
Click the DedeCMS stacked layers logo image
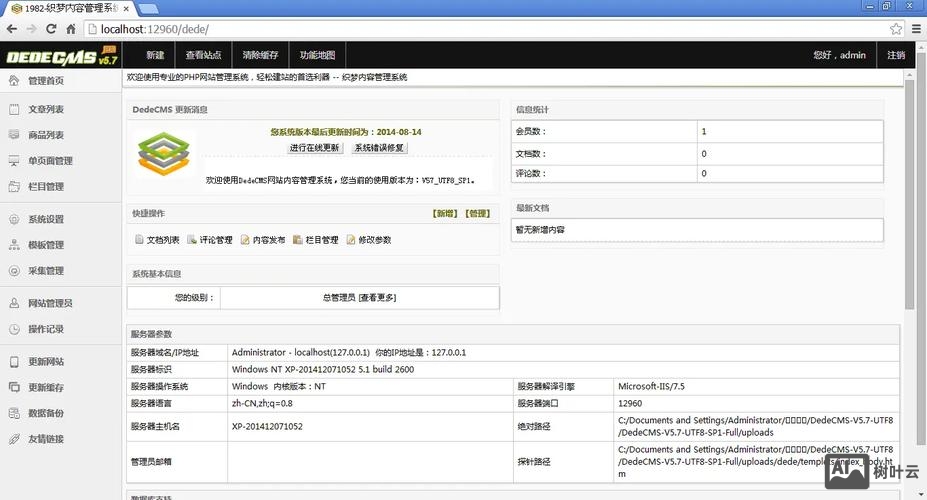(164, 154)
